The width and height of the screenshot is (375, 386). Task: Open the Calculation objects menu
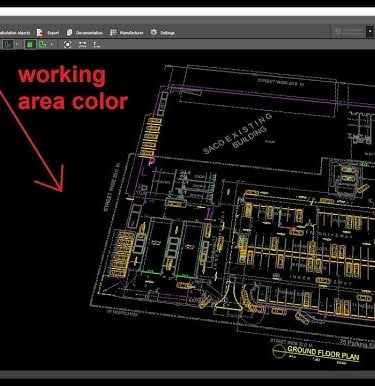[15, 33]
